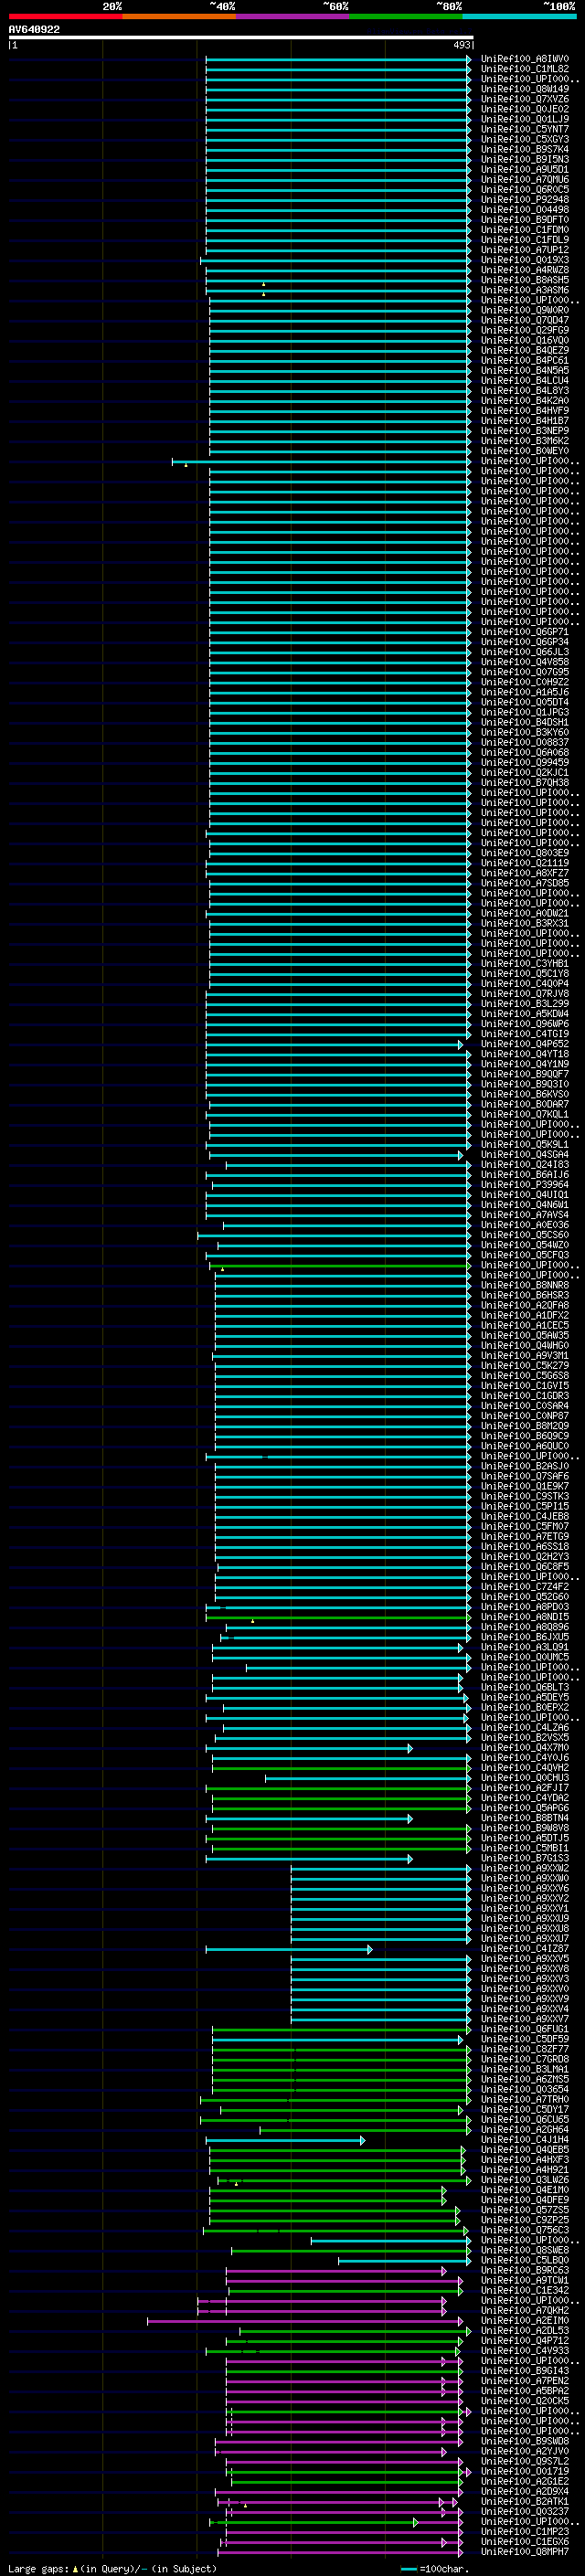Select the UniRef100_C1FDL9 label
The image size is (585, 2576).
click(x=525, y=239)
